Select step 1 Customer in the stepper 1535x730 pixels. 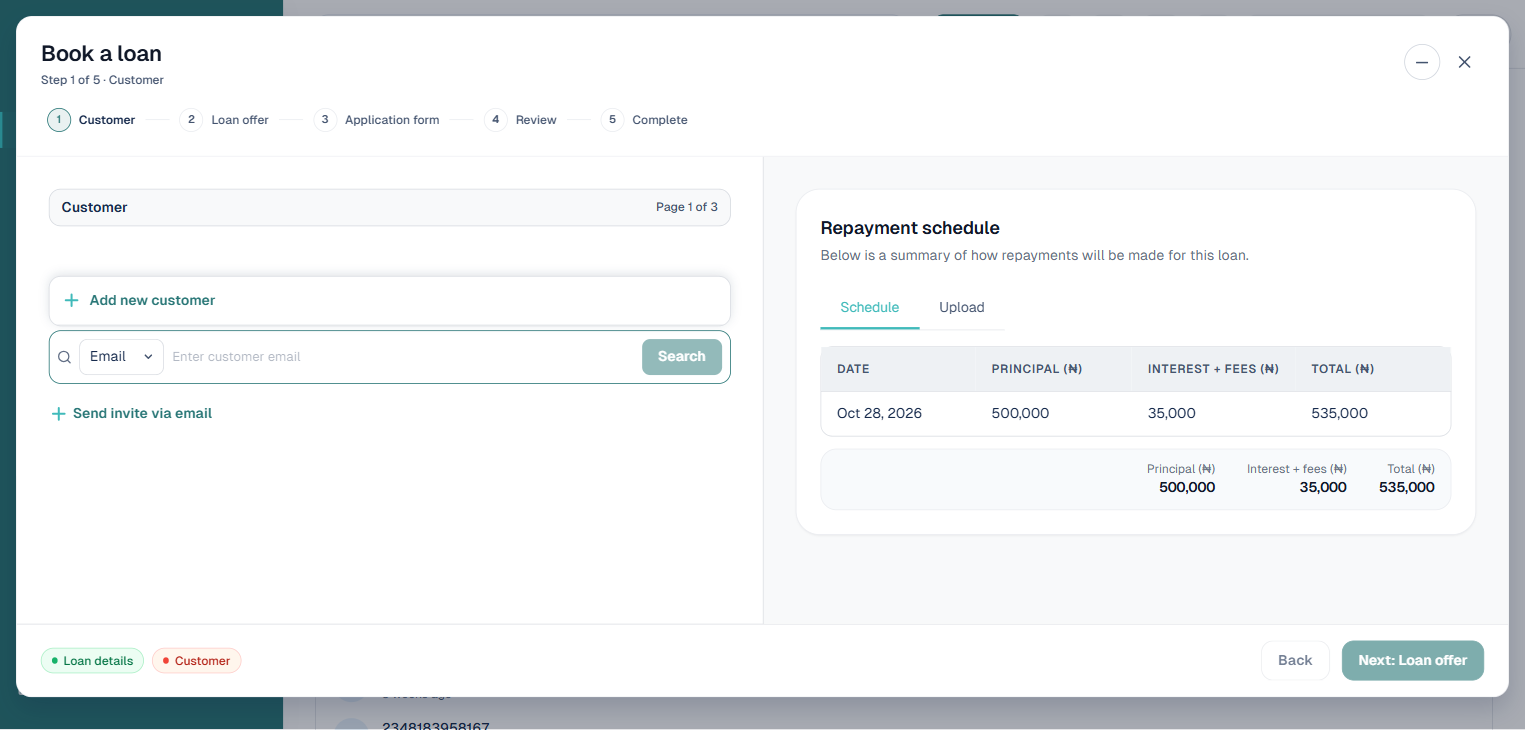91,120
